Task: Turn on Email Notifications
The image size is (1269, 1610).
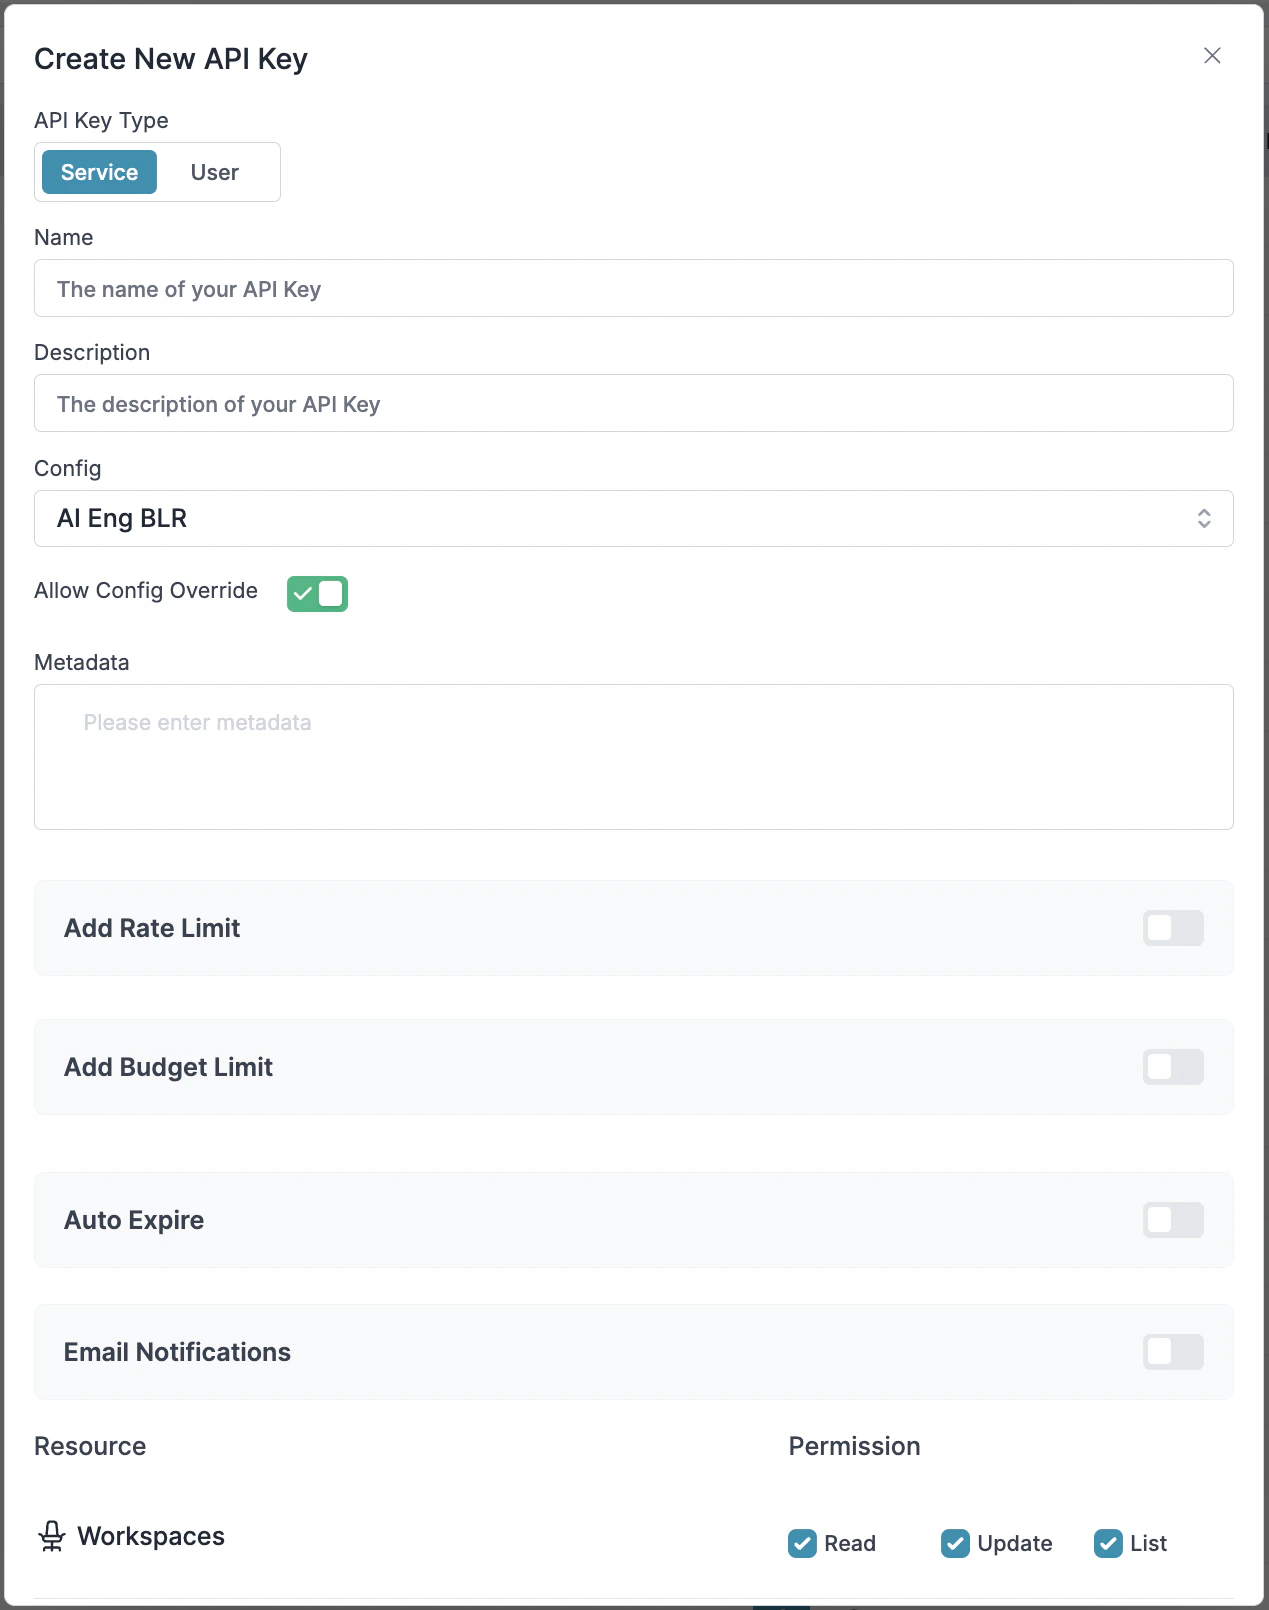Action: click(x=1172, y=1352)
